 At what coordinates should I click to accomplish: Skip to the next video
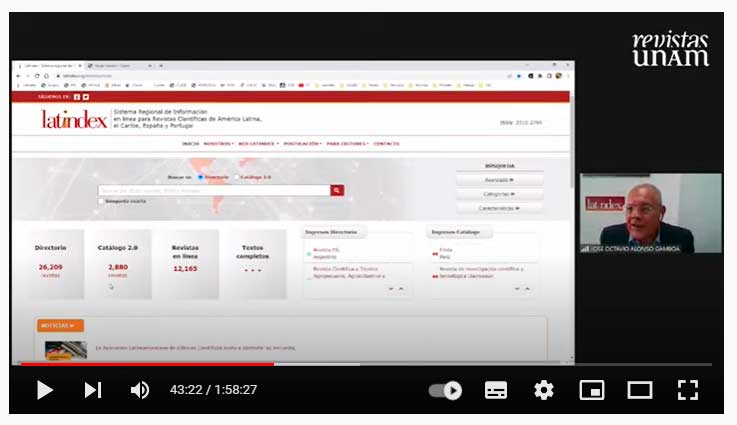93,390
